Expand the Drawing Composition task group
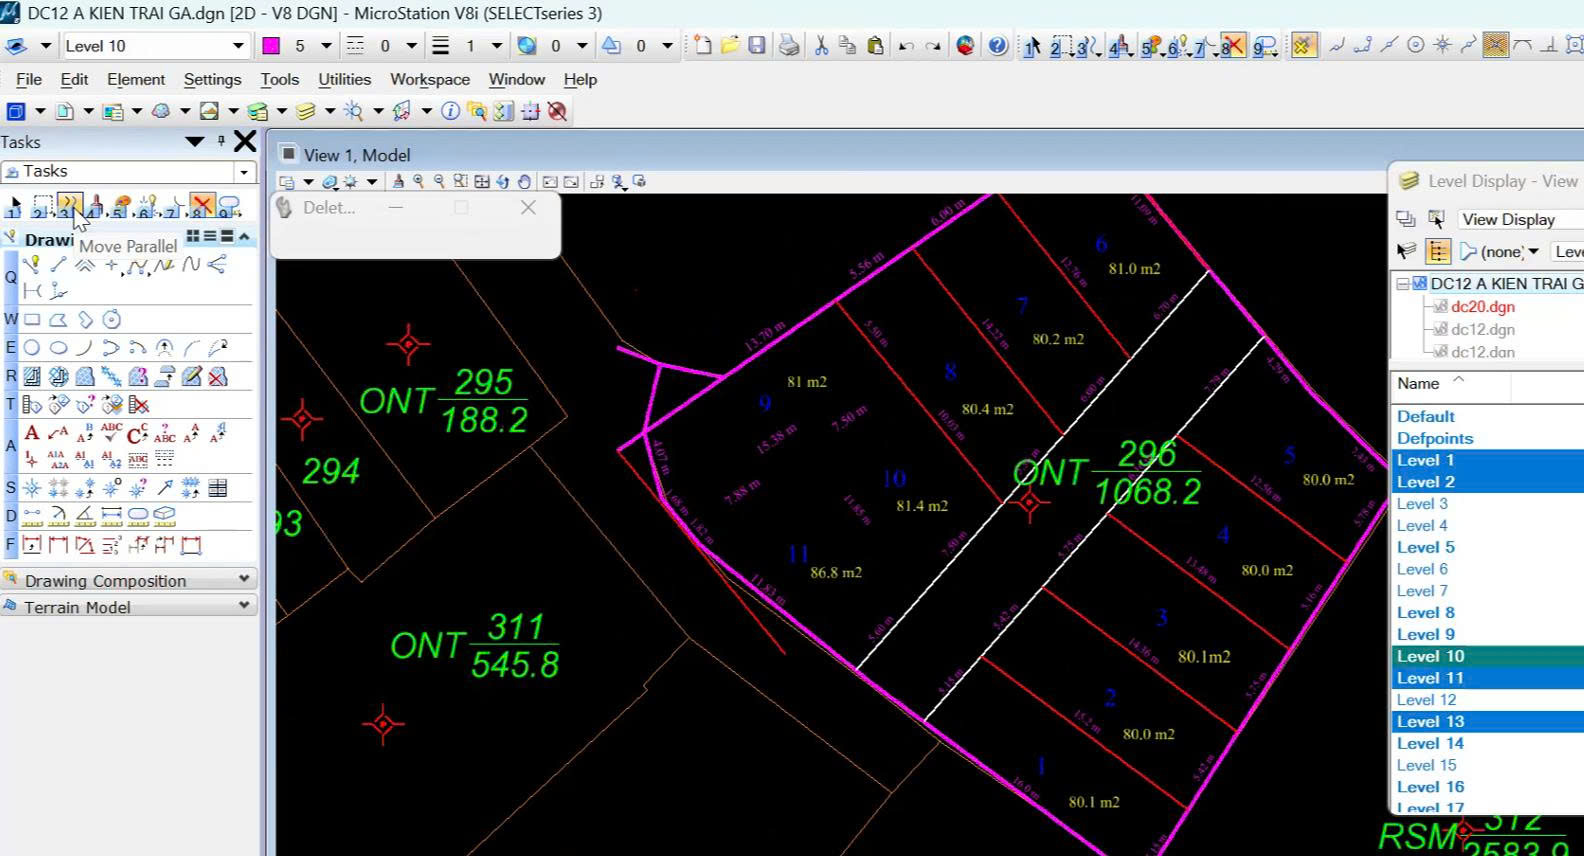The width and height of the screenshot is (1584, 856). 243,580
